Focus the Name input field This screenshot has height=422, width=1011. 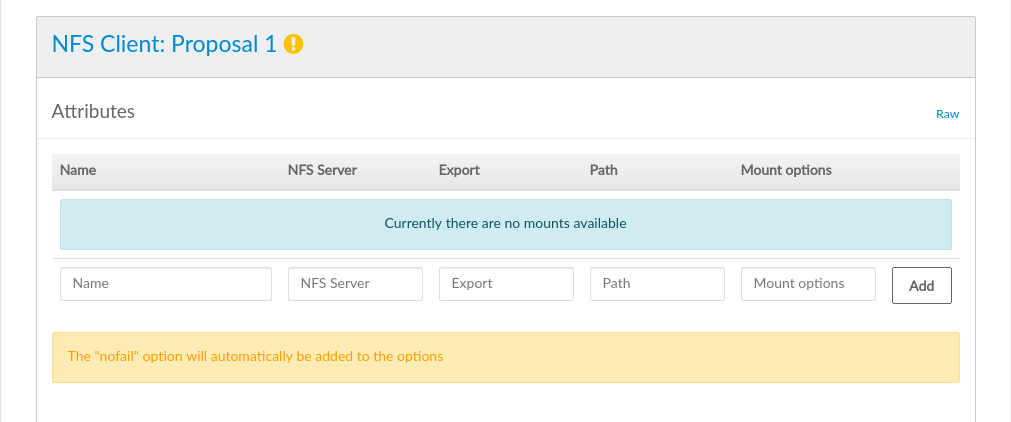click(x=166, y=284)
